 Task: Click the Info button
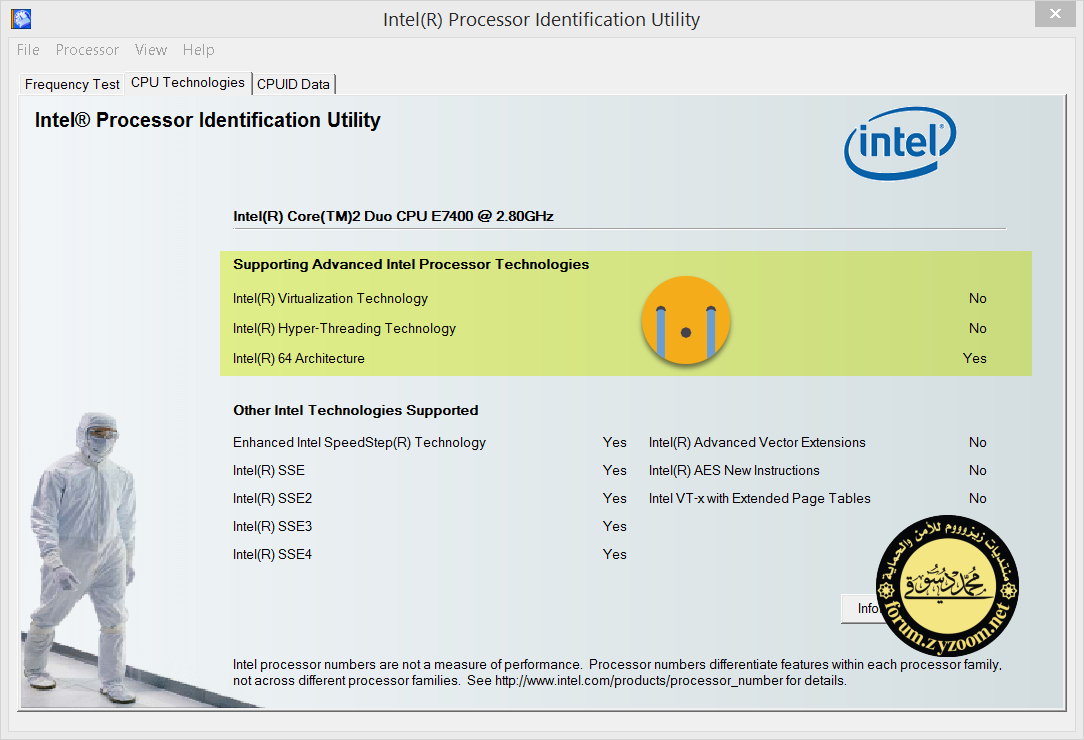862,609
